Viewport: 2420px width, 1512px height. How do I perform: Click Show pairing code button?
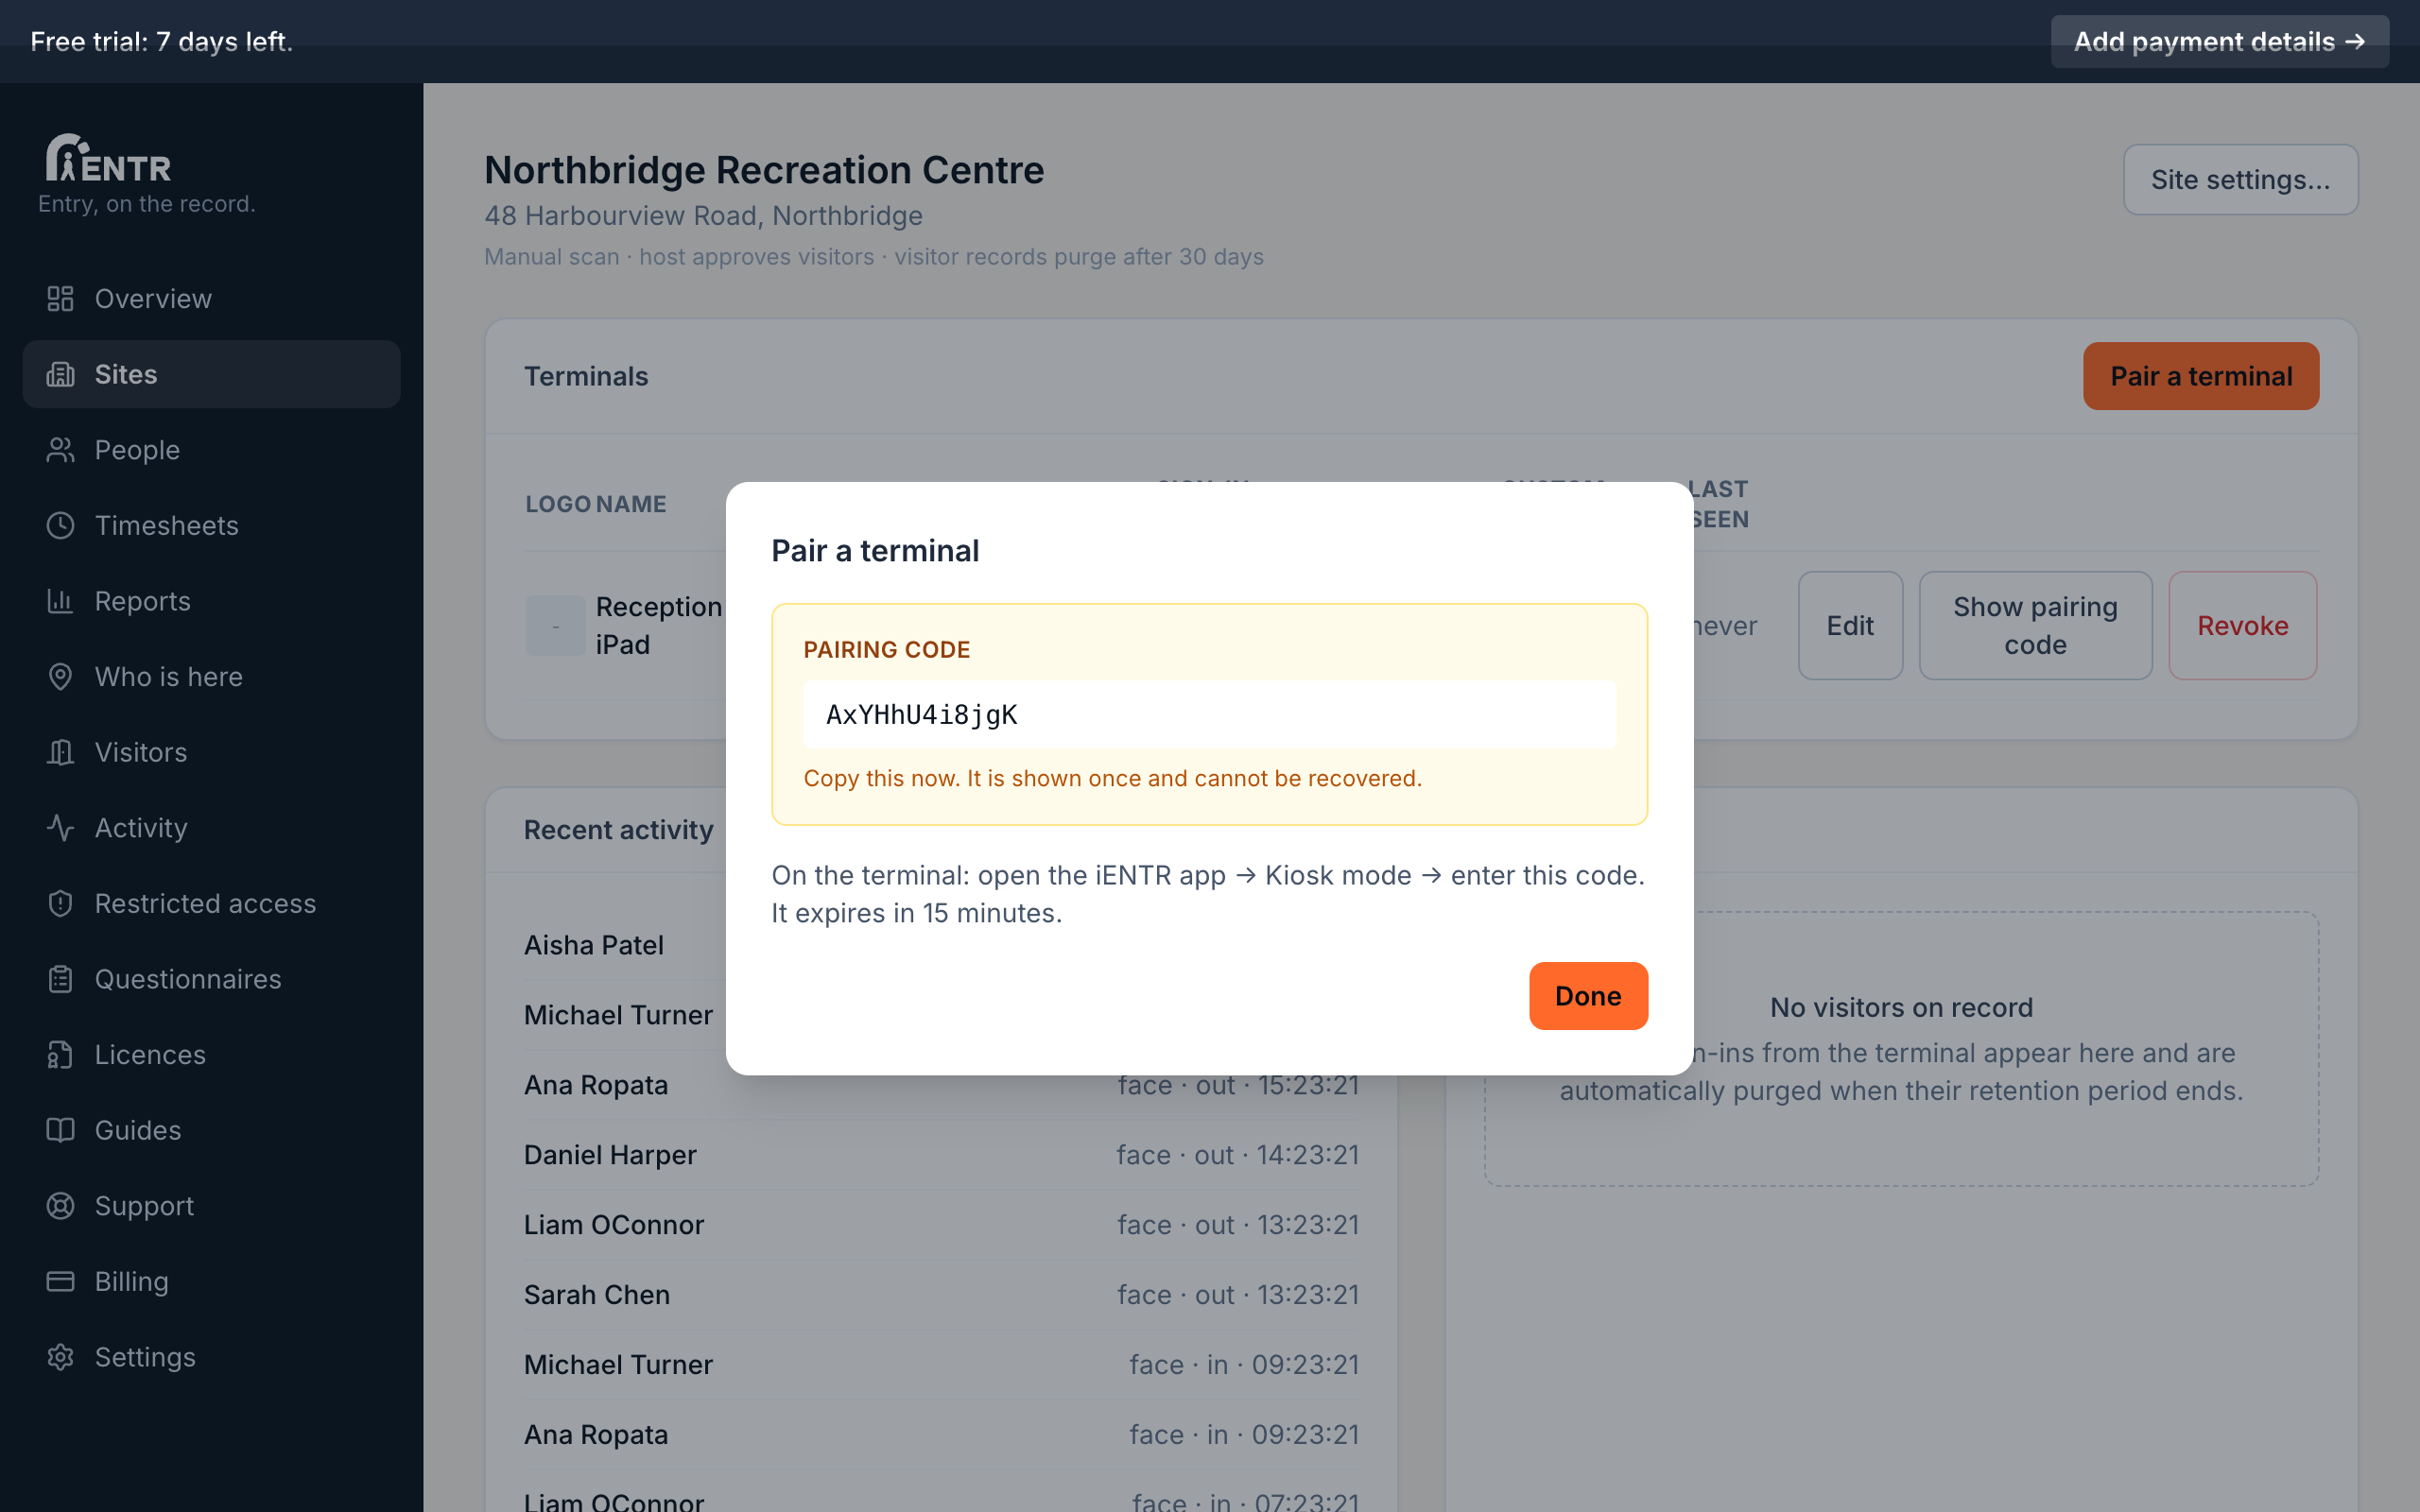(2035, 626)
